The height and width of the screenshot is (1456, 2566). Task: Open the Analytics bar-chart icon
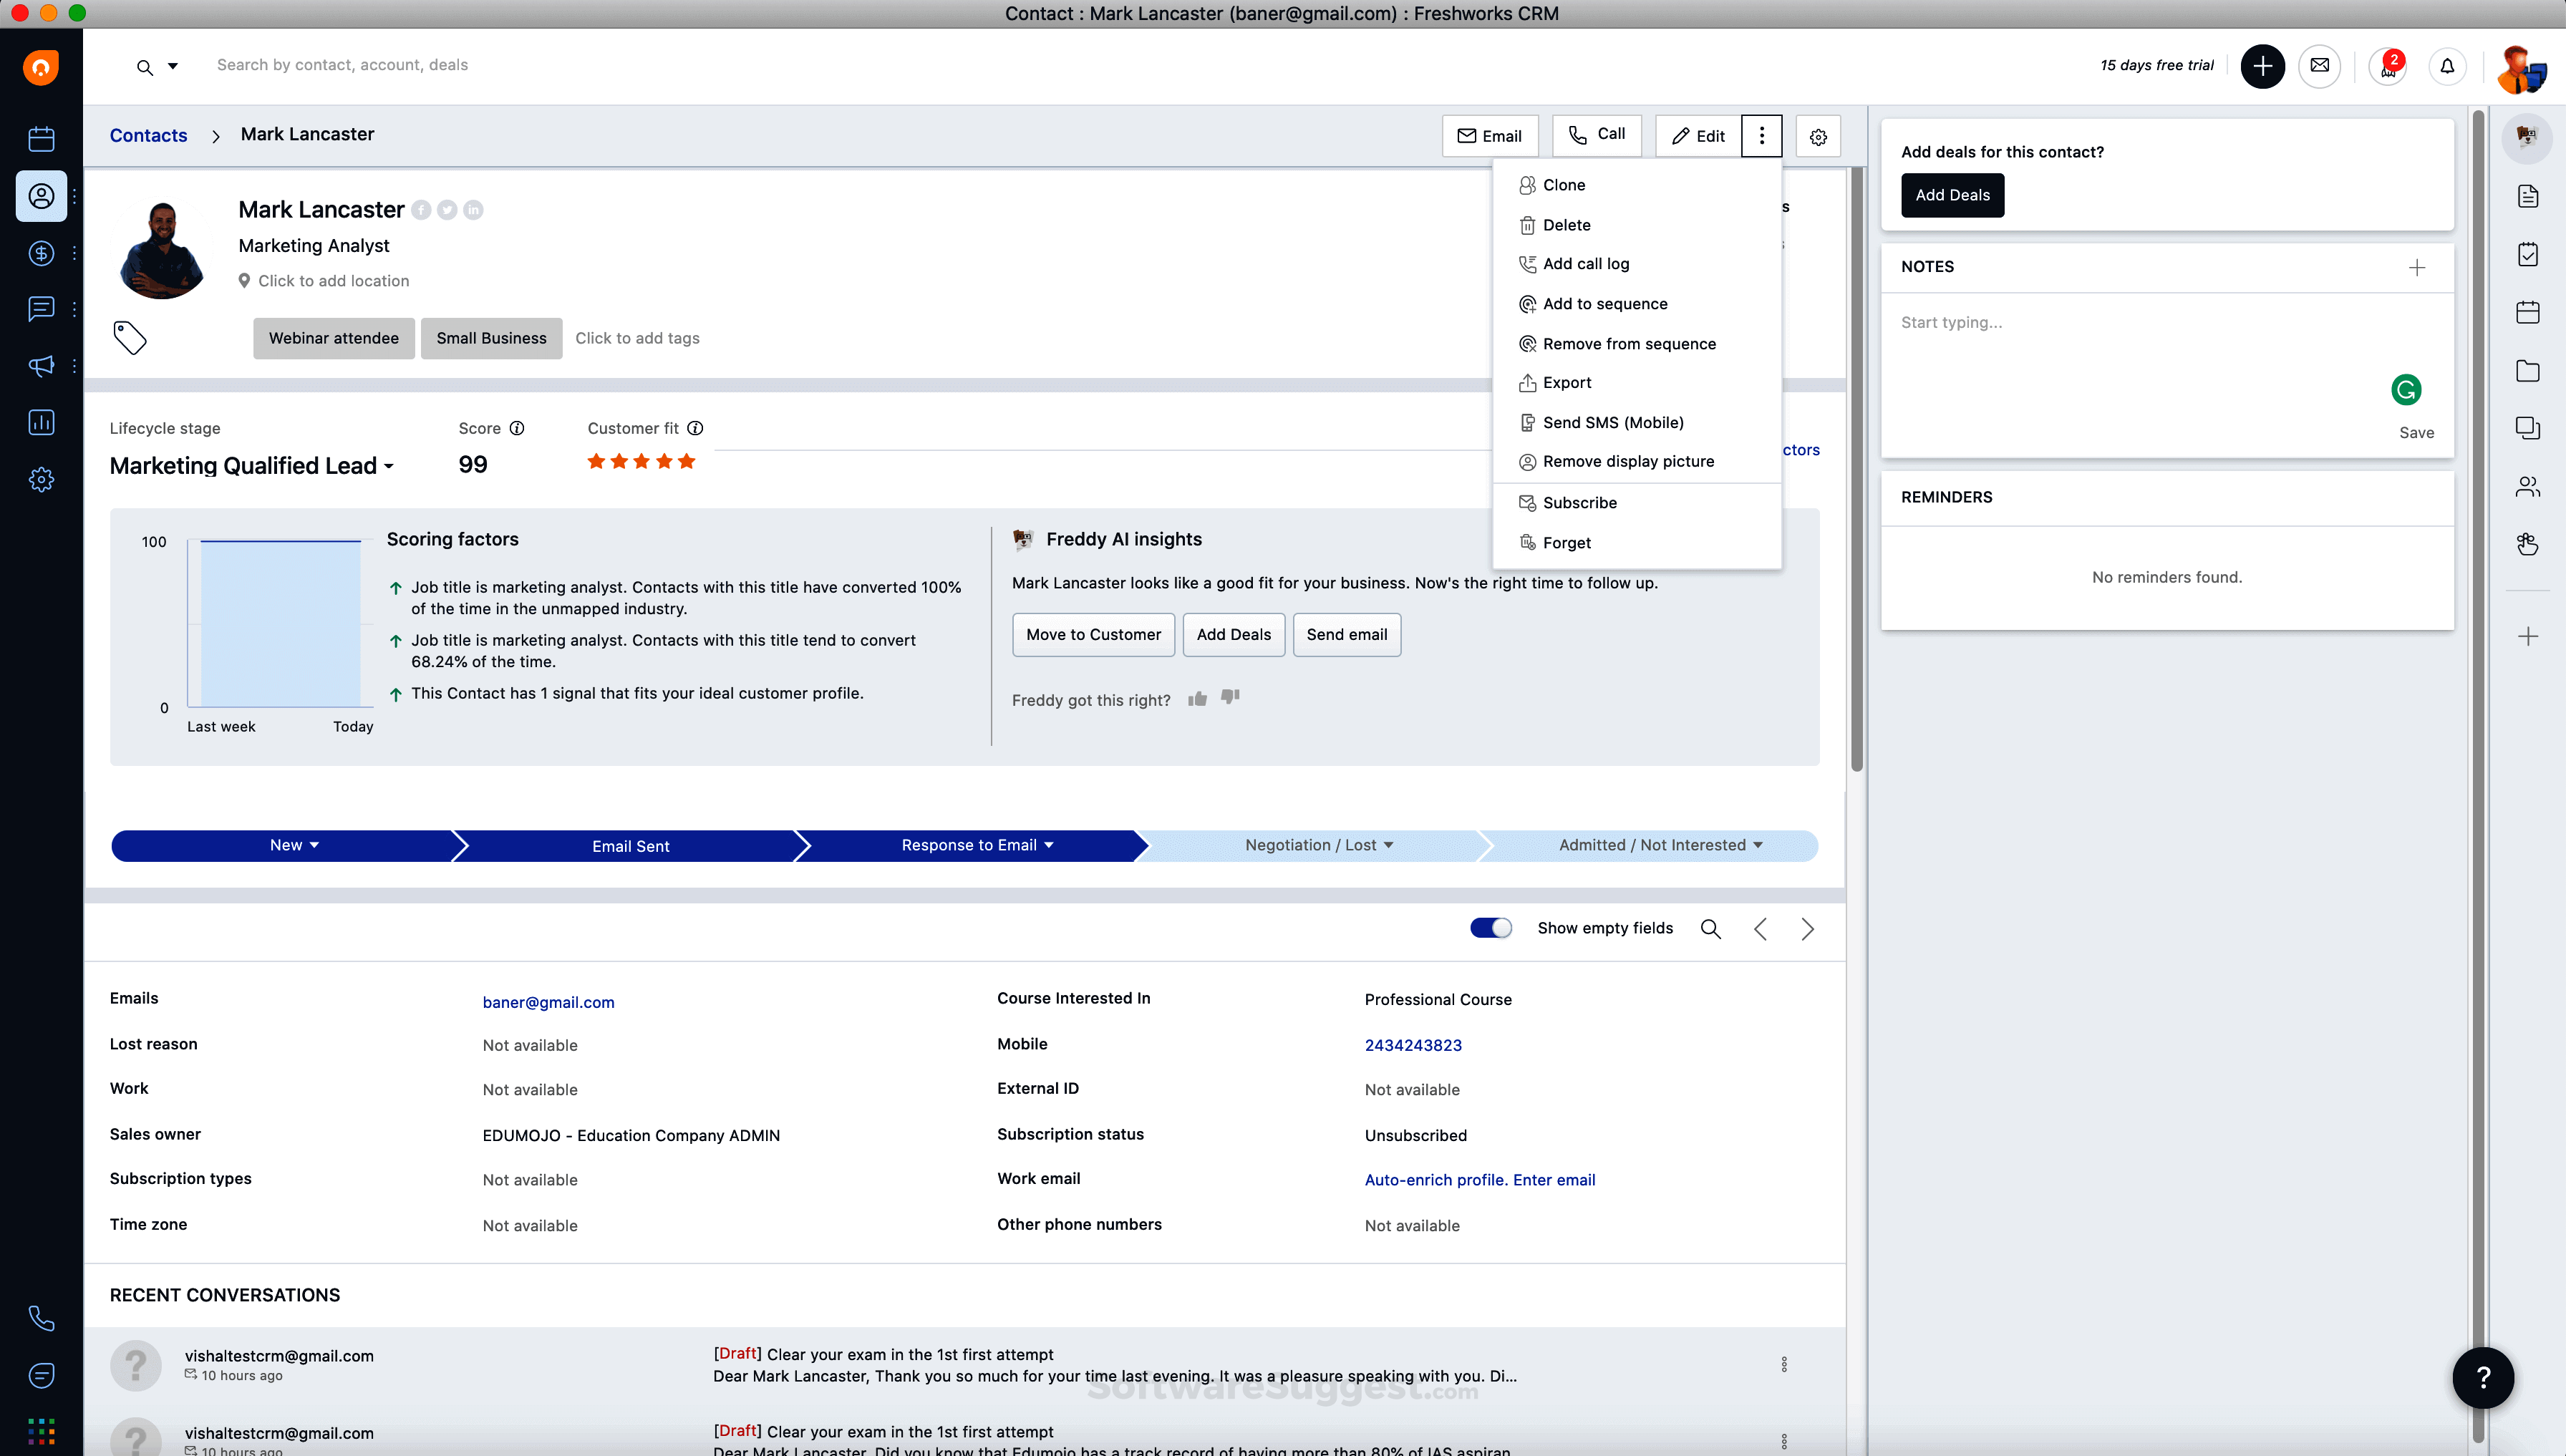41,422
